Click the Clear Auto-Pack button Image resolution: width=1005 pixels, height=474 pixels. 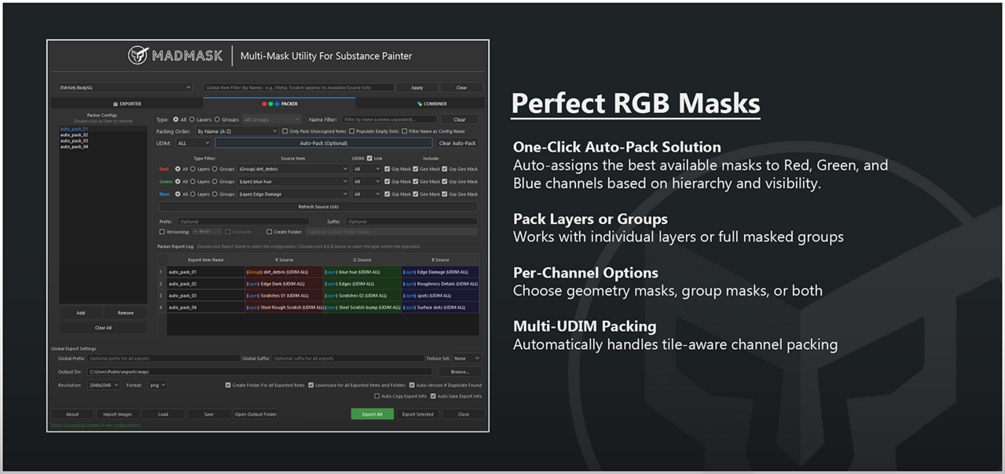coord(458,143)
